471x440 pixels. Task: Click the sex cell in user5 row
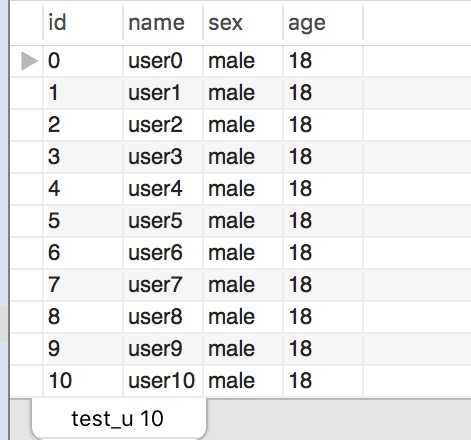coord(243,221)
